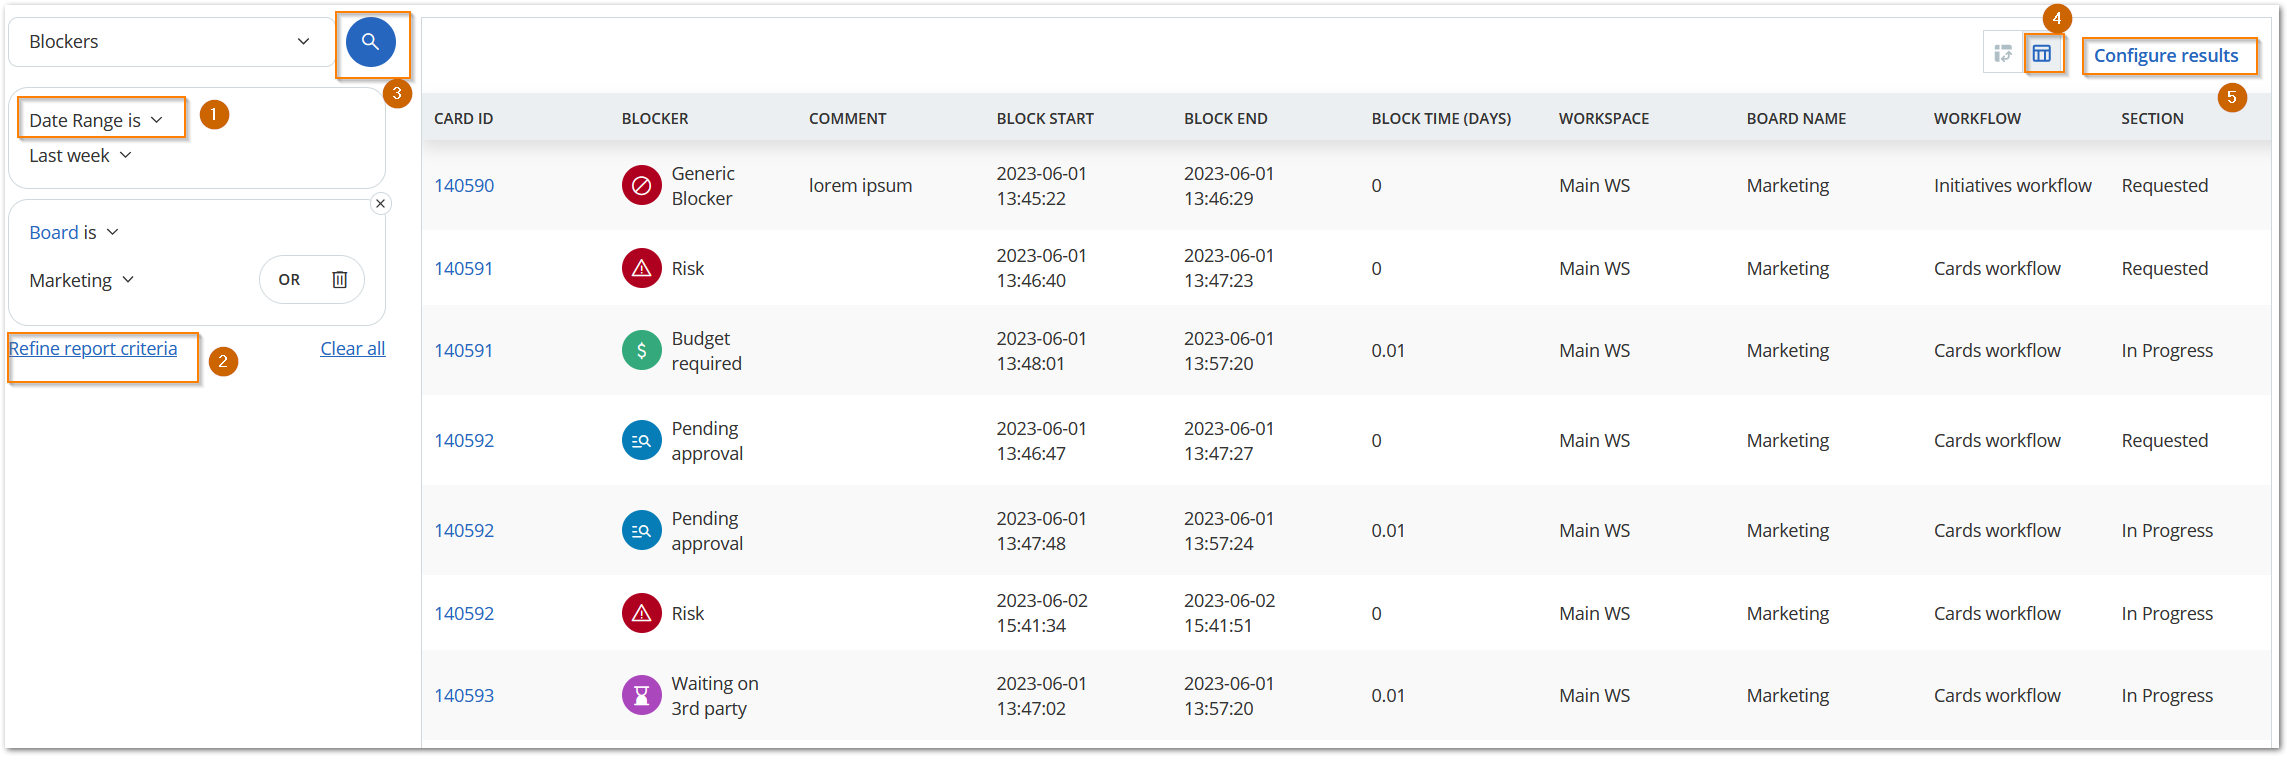The image size is (2288, 757).
Task: Switch to chart view using the pivot icon
Action: tap(2003, 53)
